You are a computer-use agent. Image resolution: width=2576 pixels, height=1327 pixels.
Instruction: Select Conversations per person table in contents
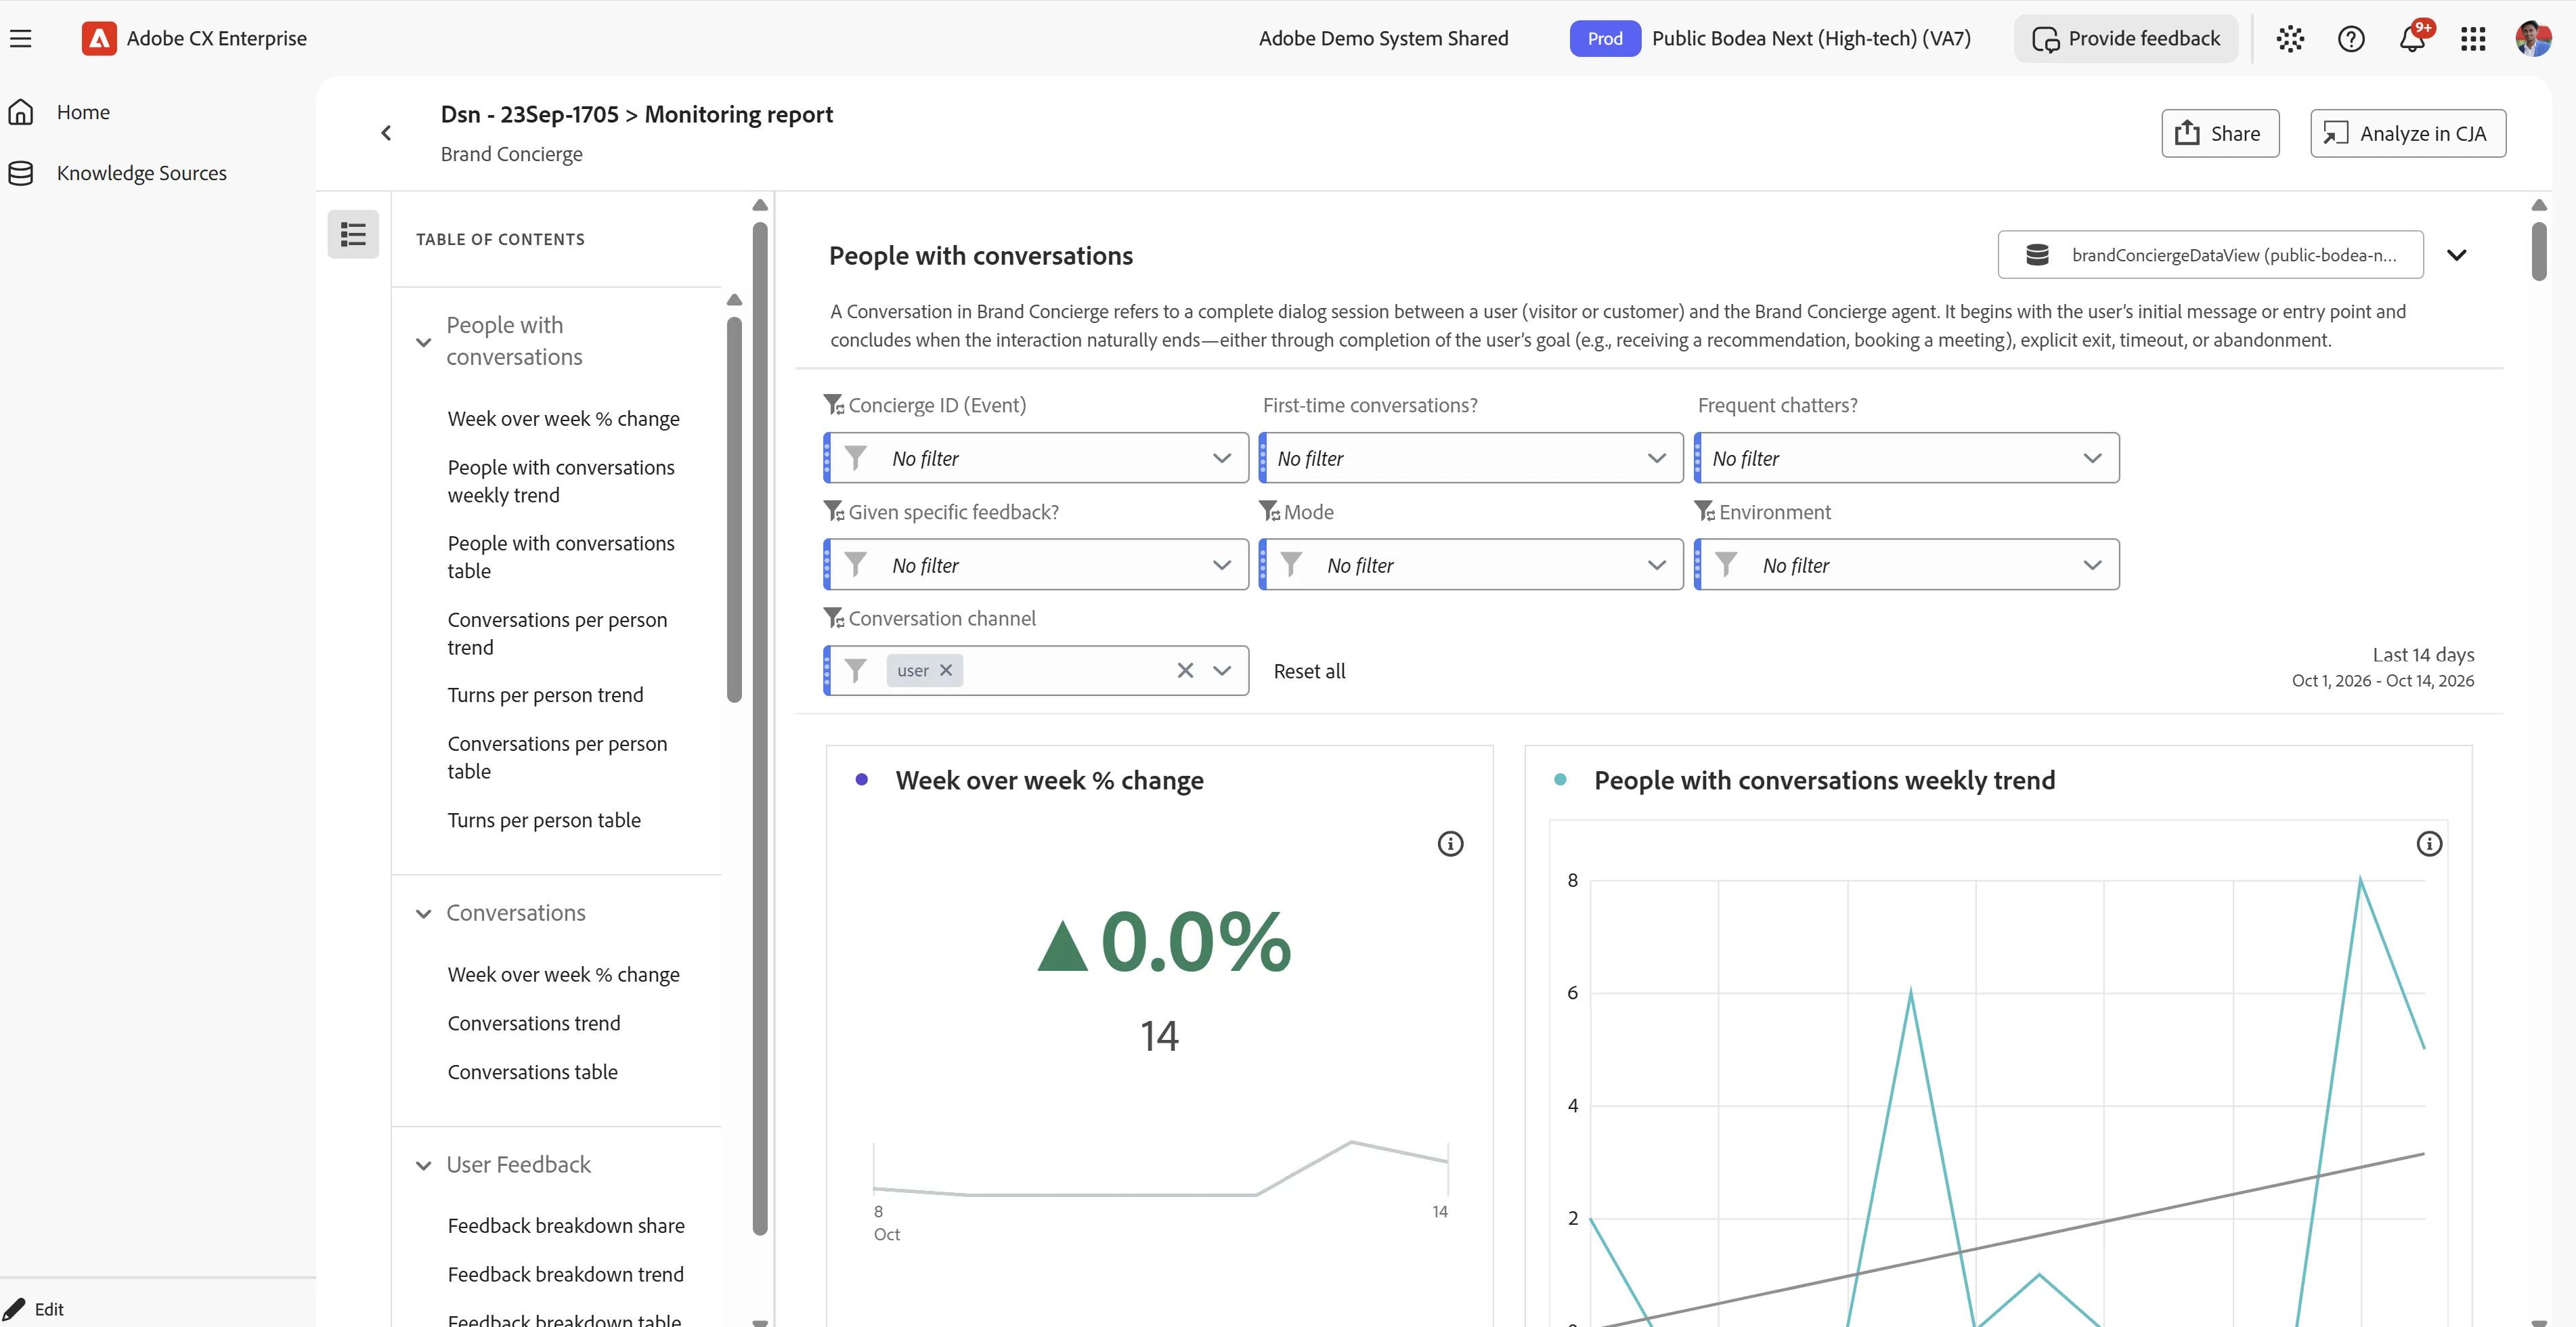(x=557, y=757)
